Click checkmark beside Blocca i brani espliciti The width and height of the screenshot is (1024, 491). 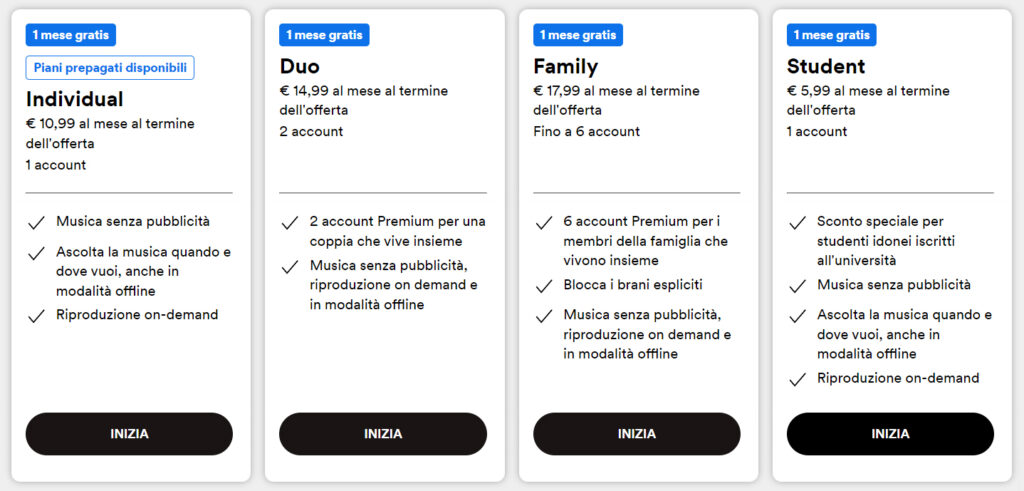(x=544, y=286)
